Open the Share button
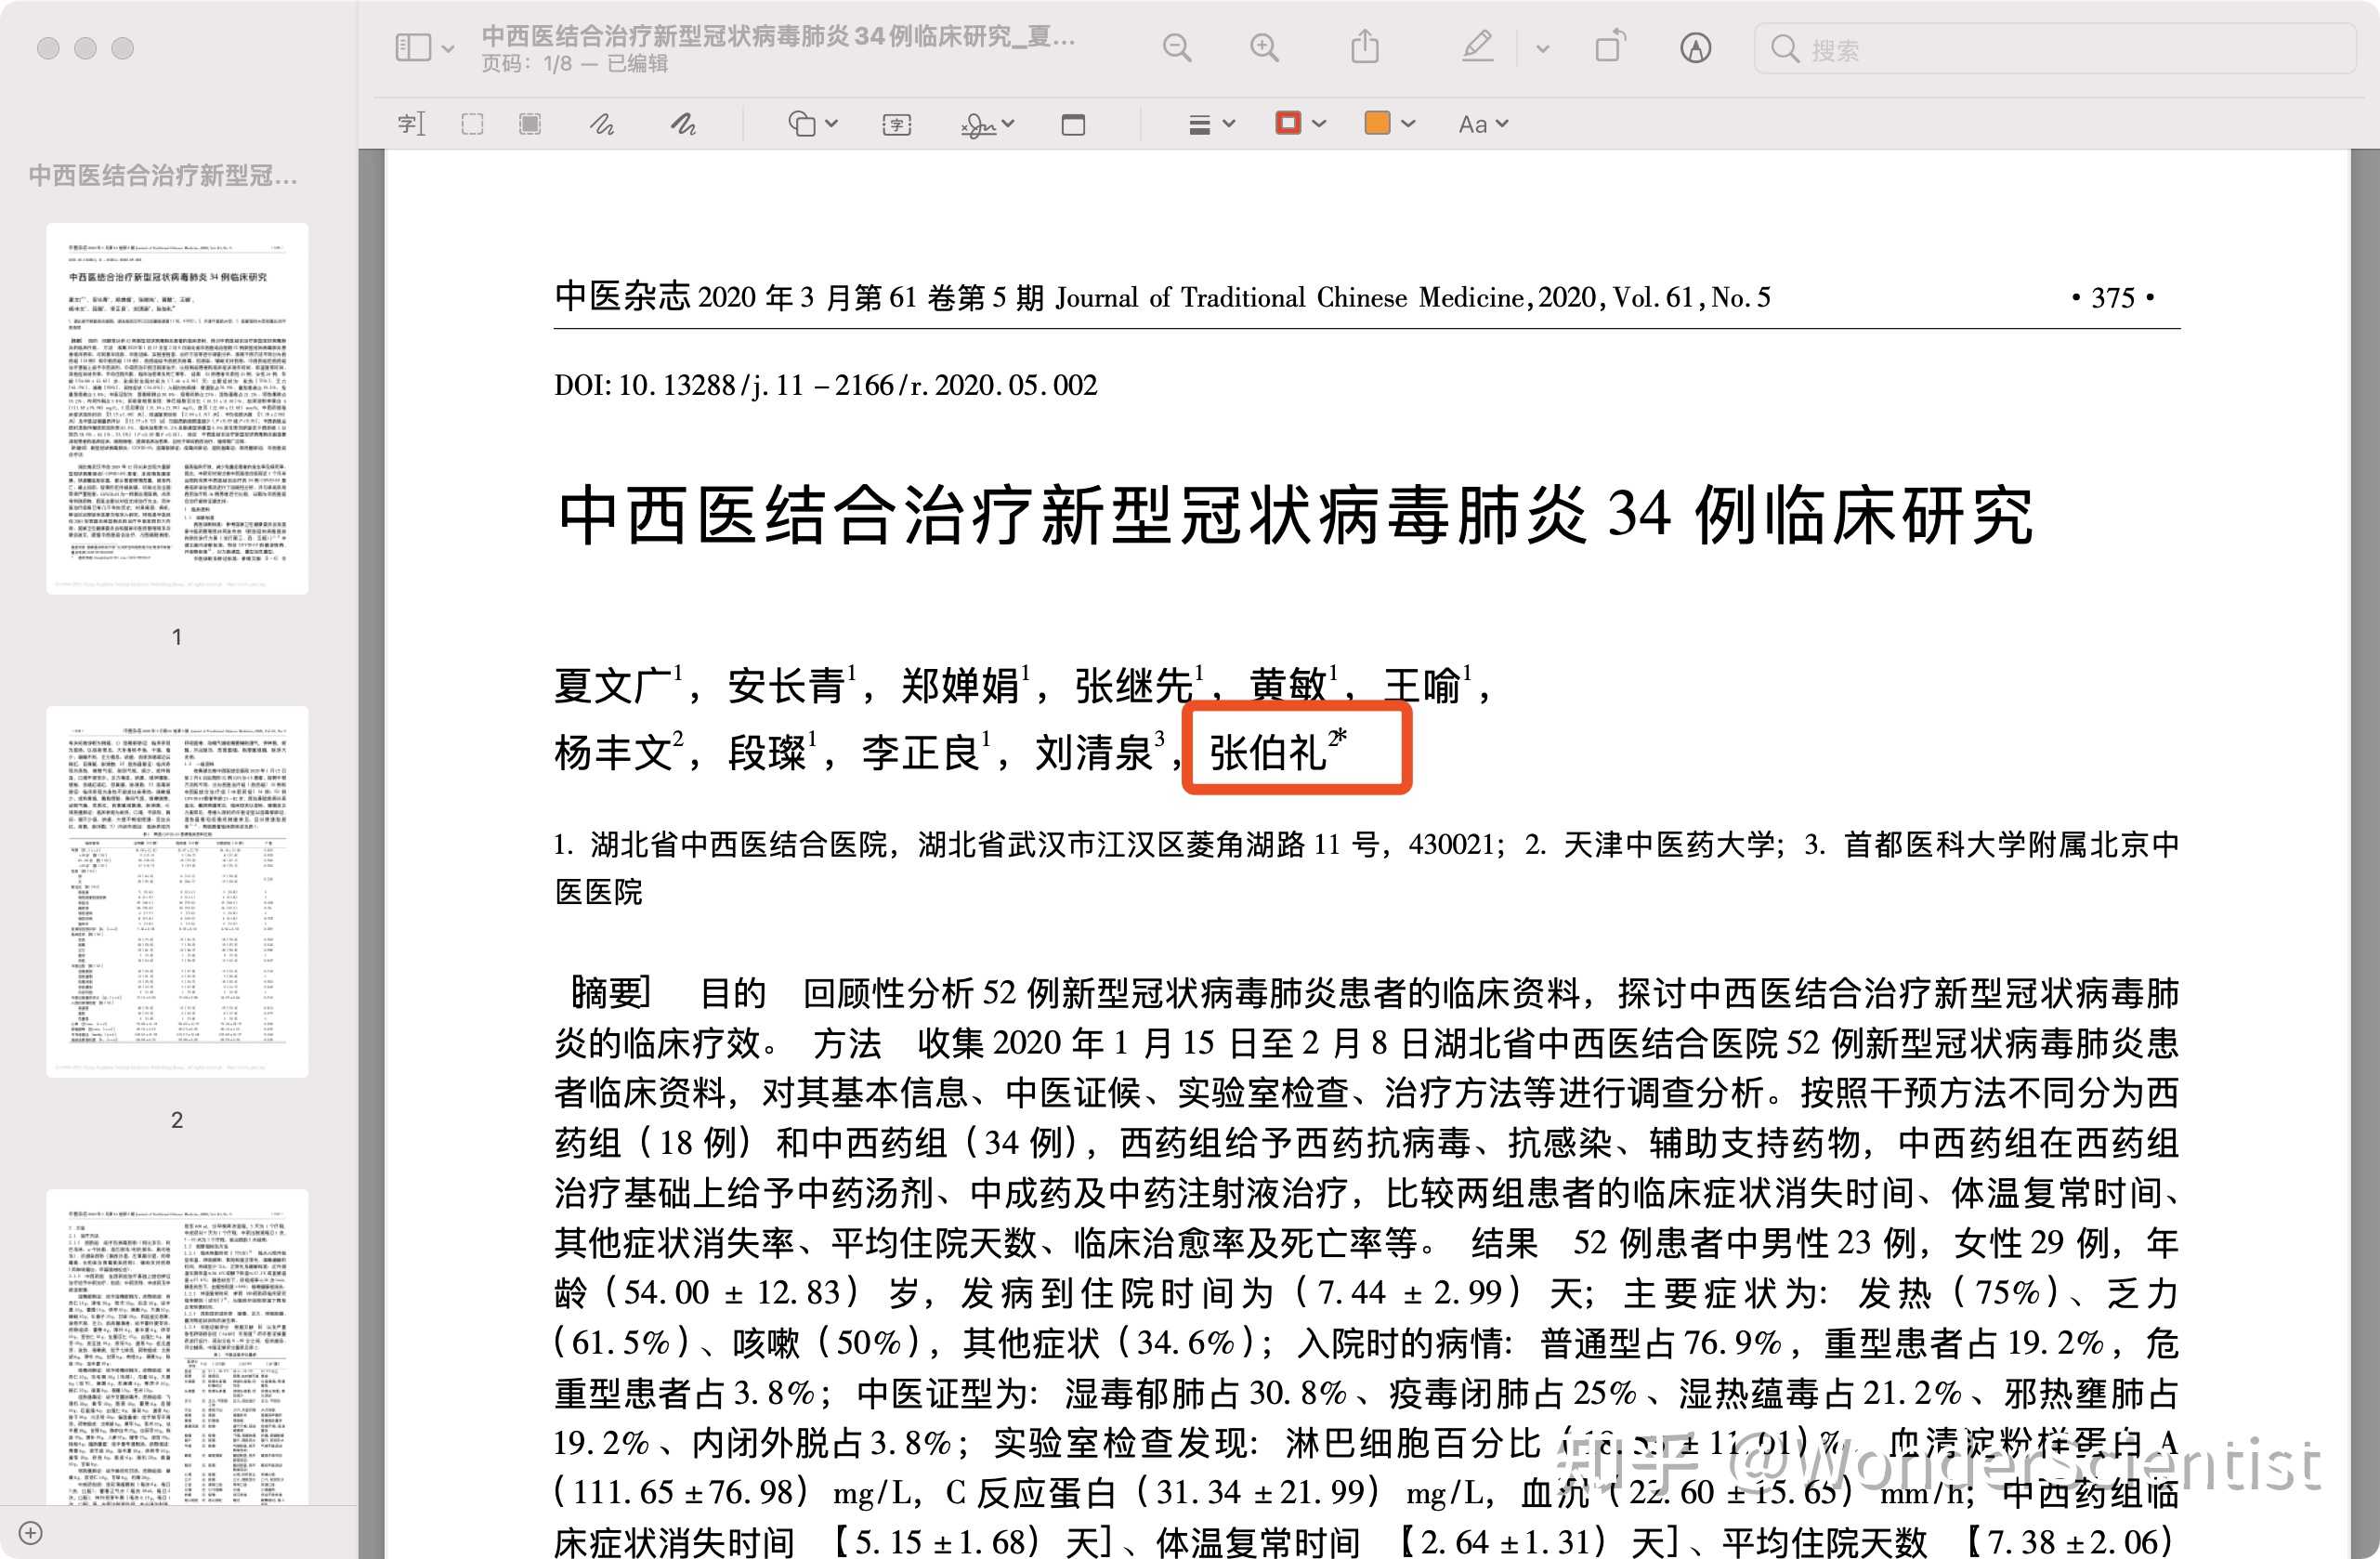The width and height of the screenshot is (2380, 1559). pyautogui.click(x=1365, y=47)
